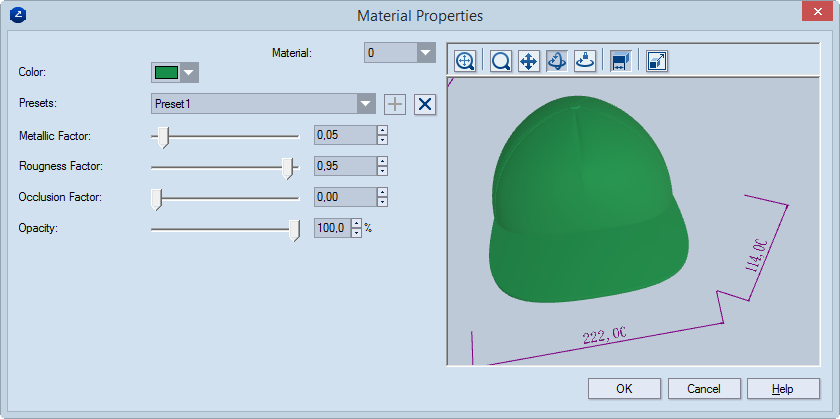This screenshot has height=419, width=840.
Task: Click the Metallic Factor label
Action: coord(55,136)
